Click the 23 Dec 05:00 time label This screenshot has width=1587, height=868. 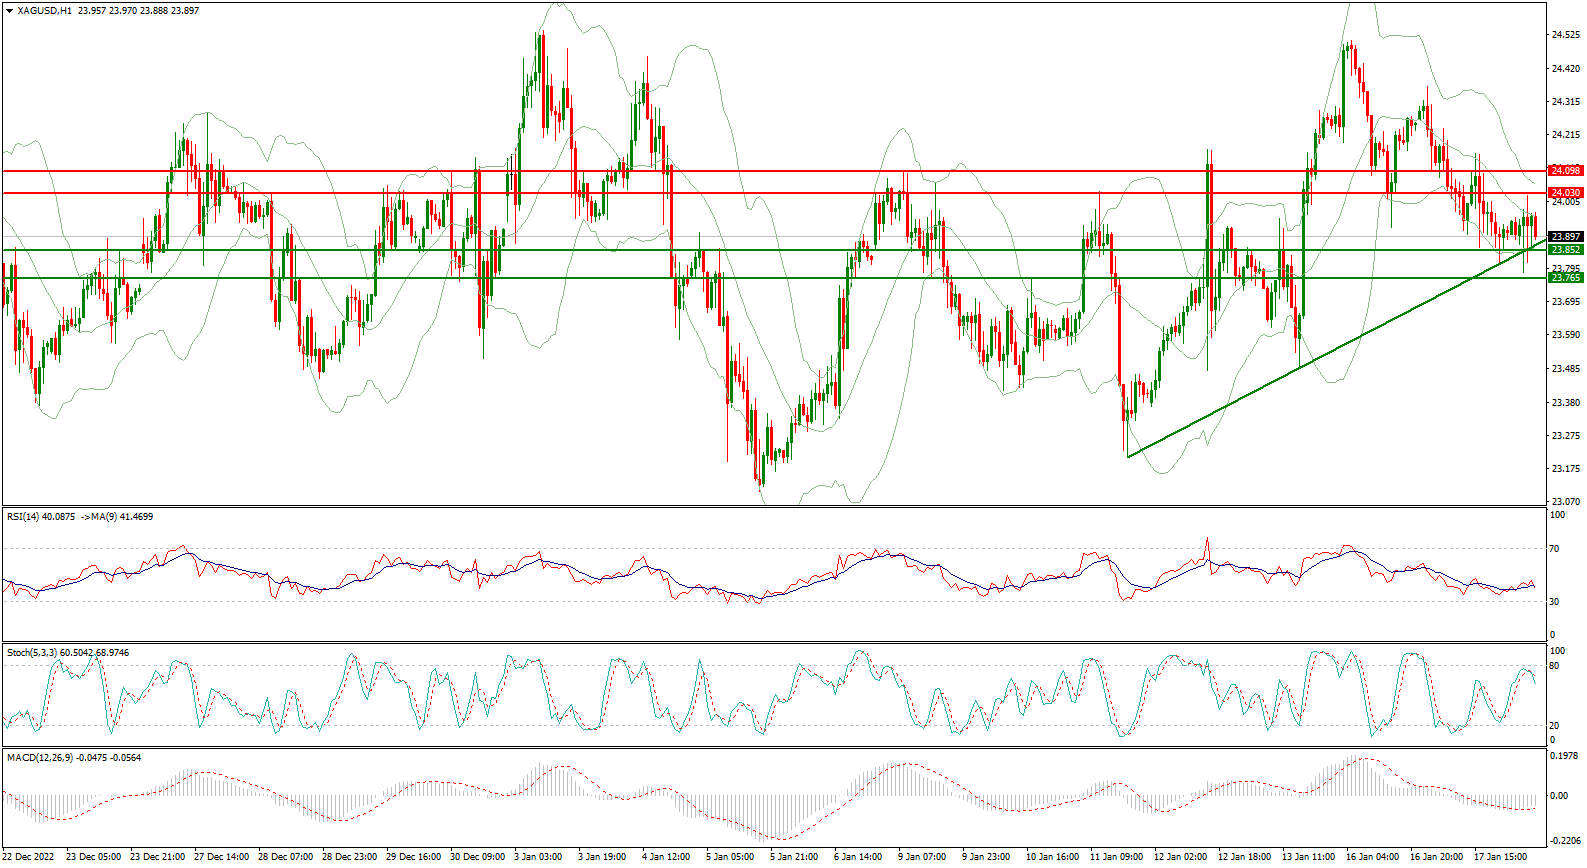tap(94, 857)
